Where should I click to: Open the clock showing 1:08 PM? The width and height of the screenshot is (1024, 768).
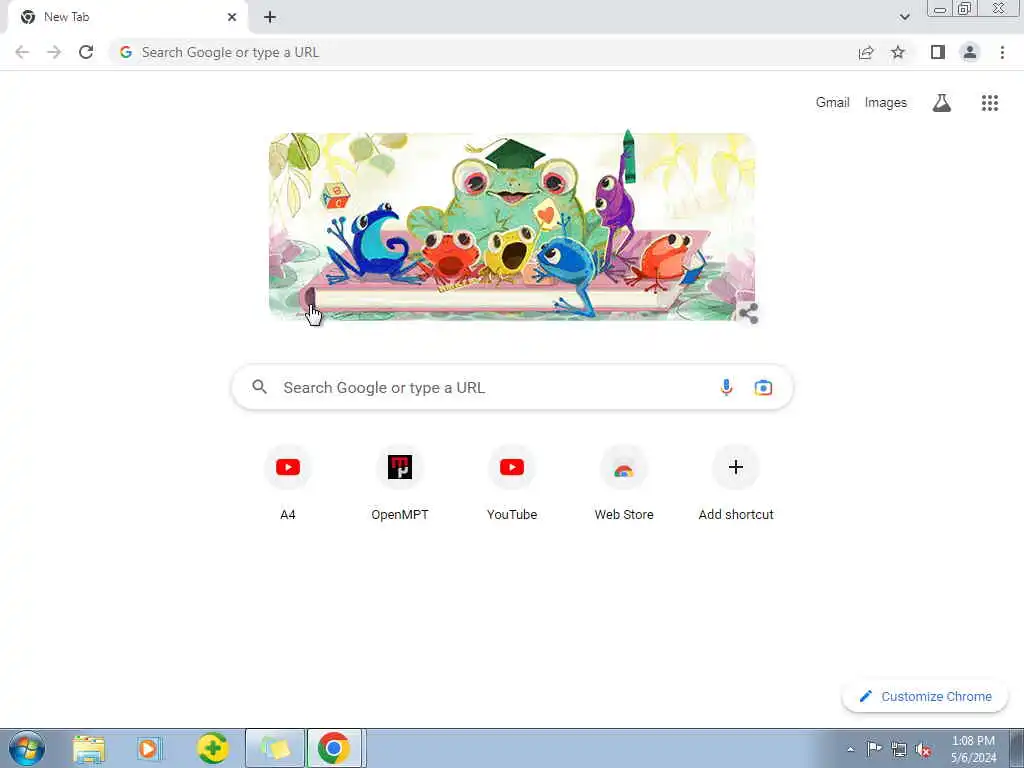coord(973,749)
